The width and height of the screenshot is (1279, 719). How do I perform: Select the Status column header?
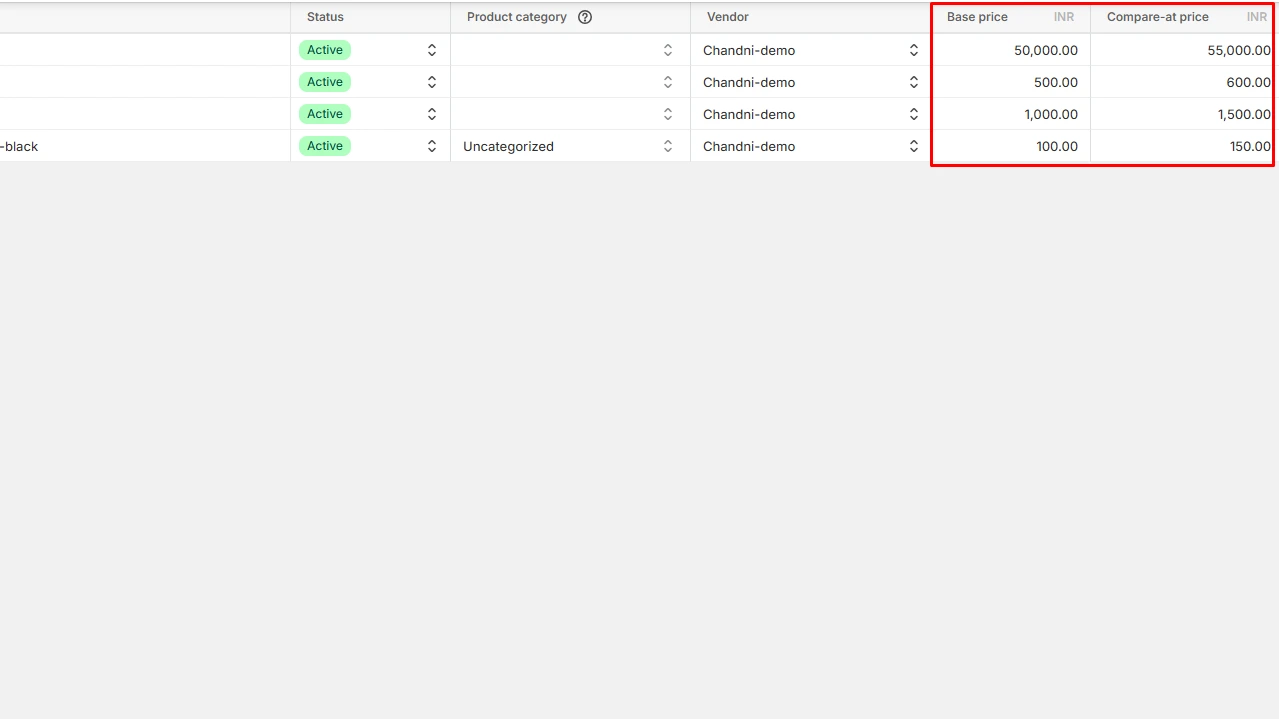point(370,17)
